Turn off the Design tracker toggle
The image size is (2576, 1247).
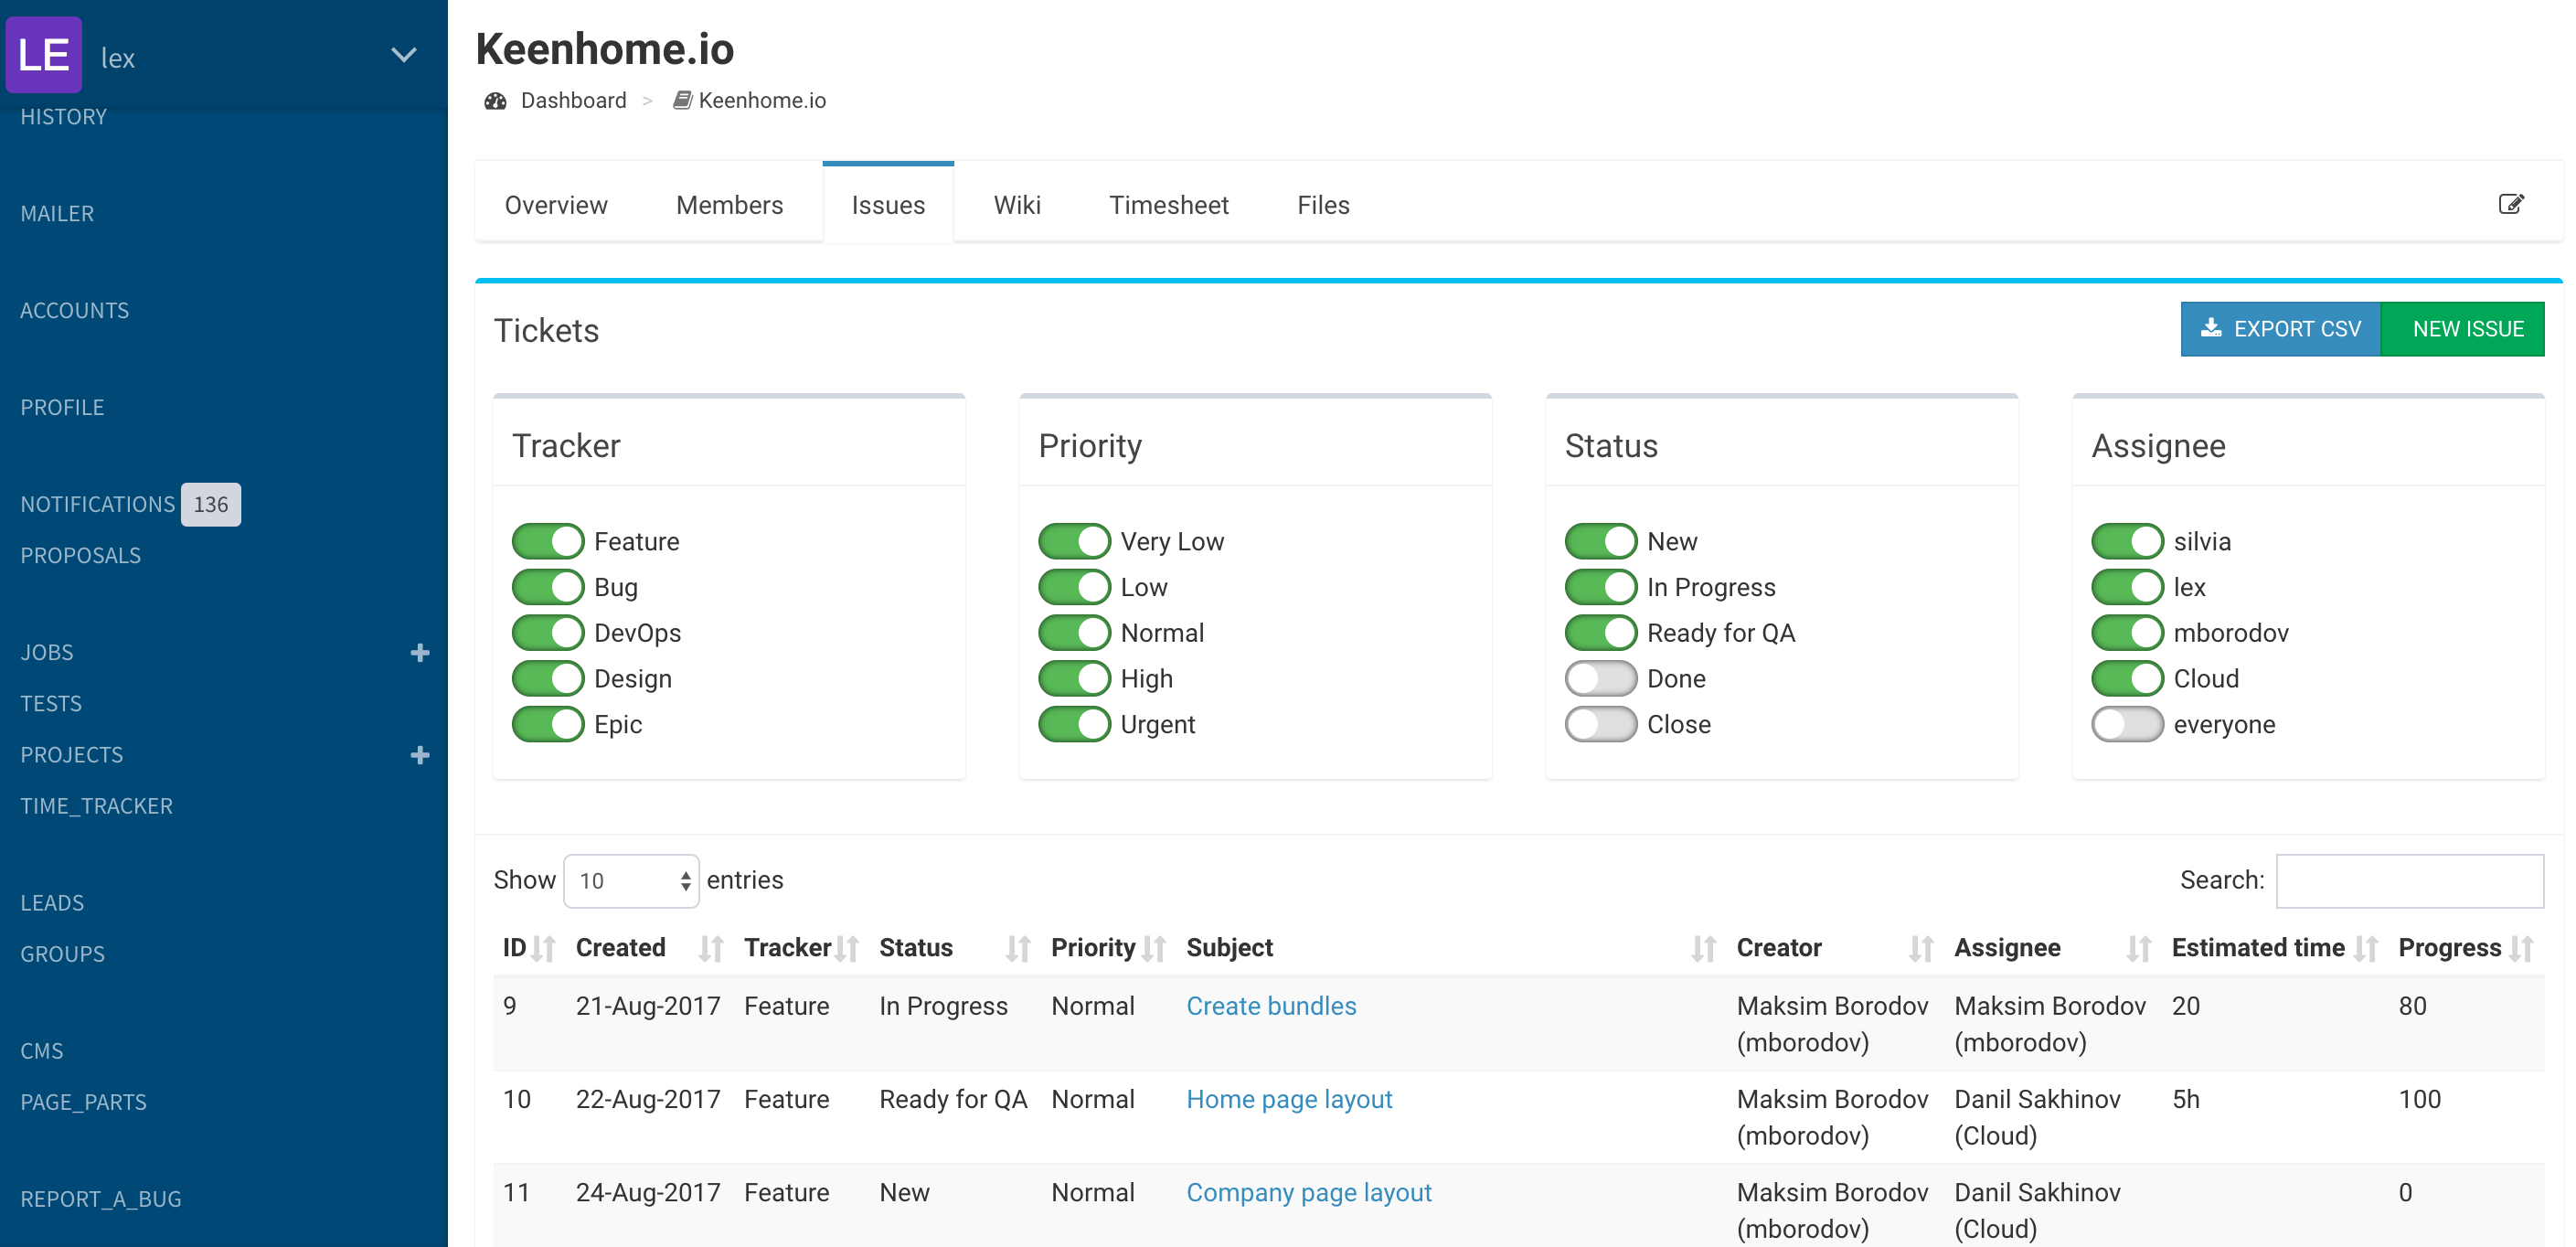548,678
